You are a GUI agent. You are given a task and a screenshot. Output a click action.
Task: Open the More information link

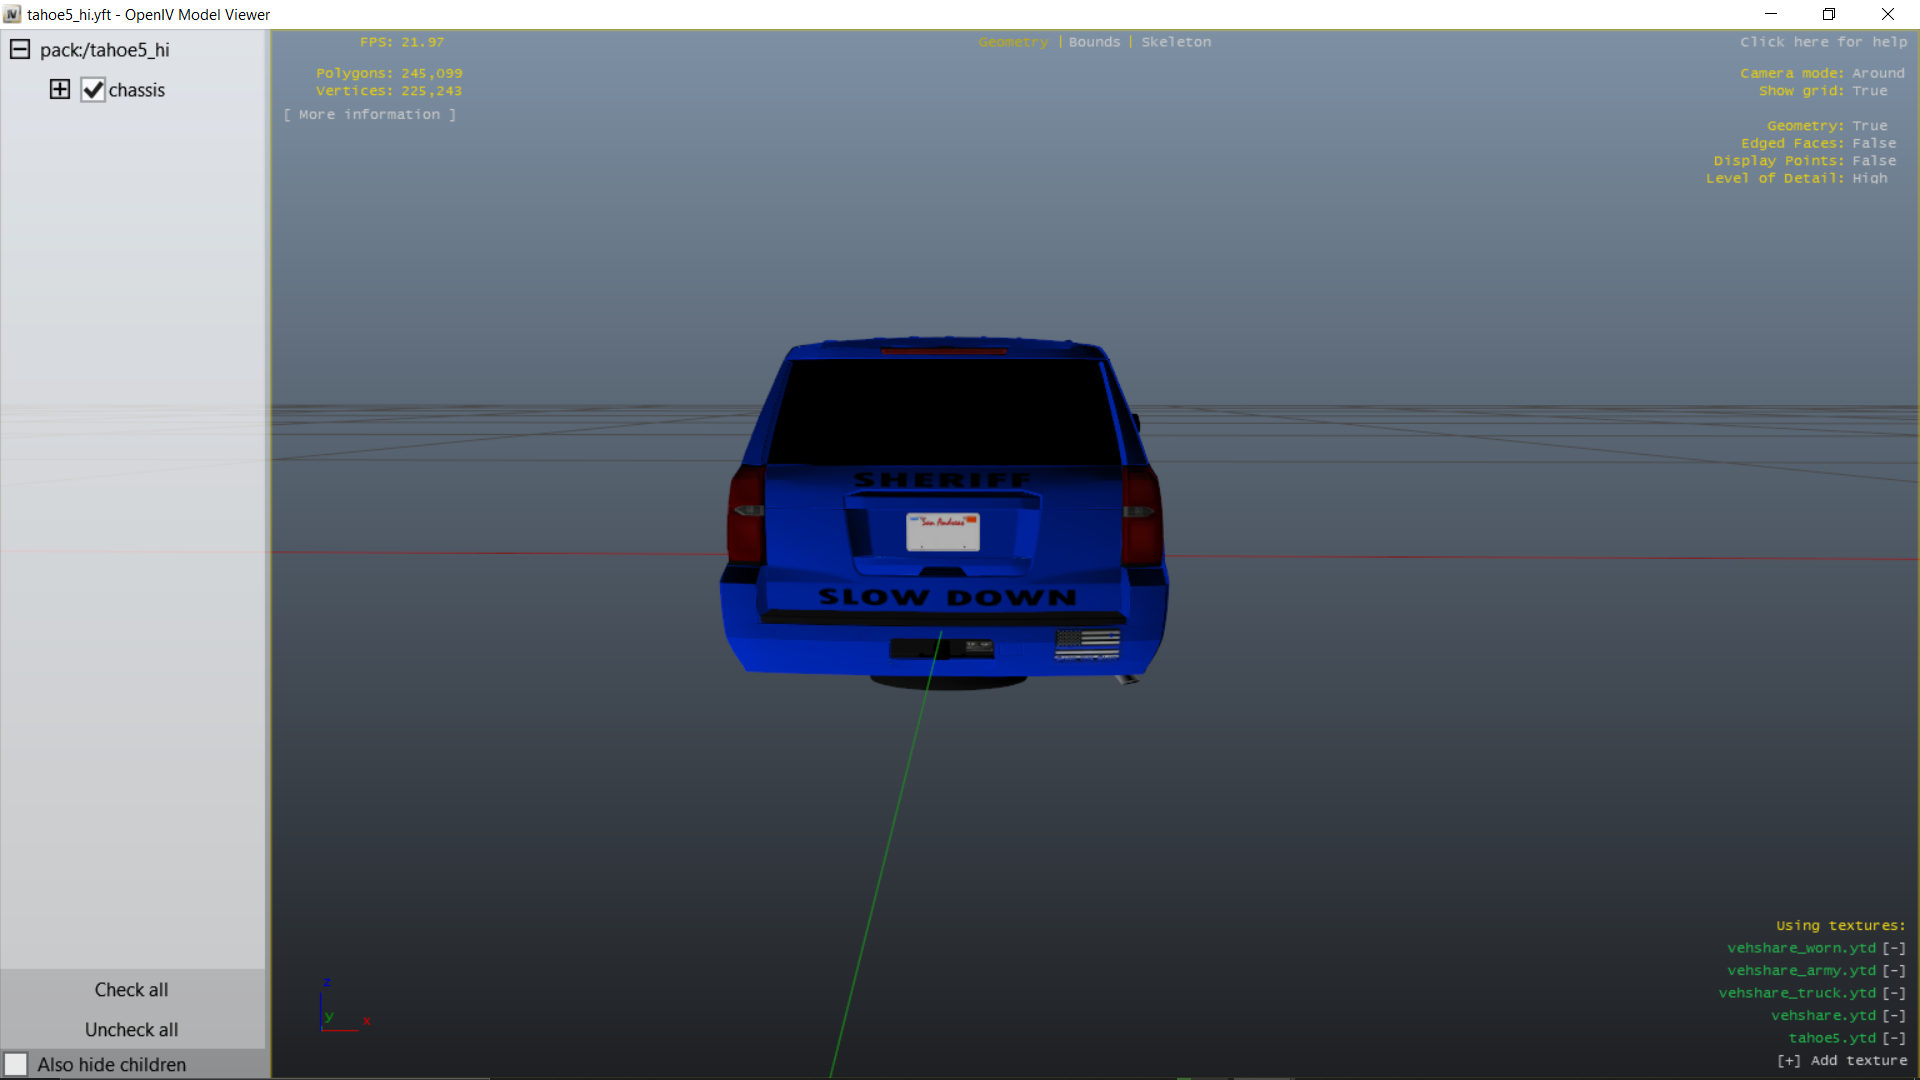pyautogui.click(x=369, y=115)
